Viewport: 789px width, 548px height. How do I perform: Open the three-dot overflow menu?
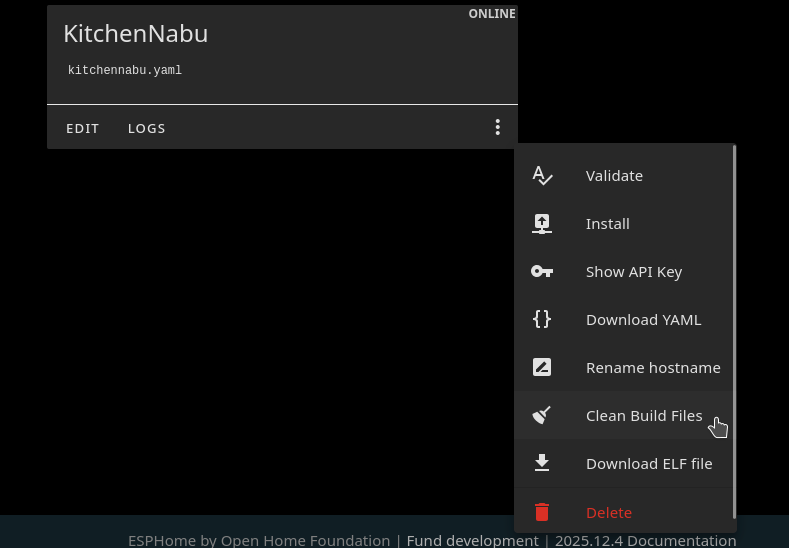[x=497, y=127]
